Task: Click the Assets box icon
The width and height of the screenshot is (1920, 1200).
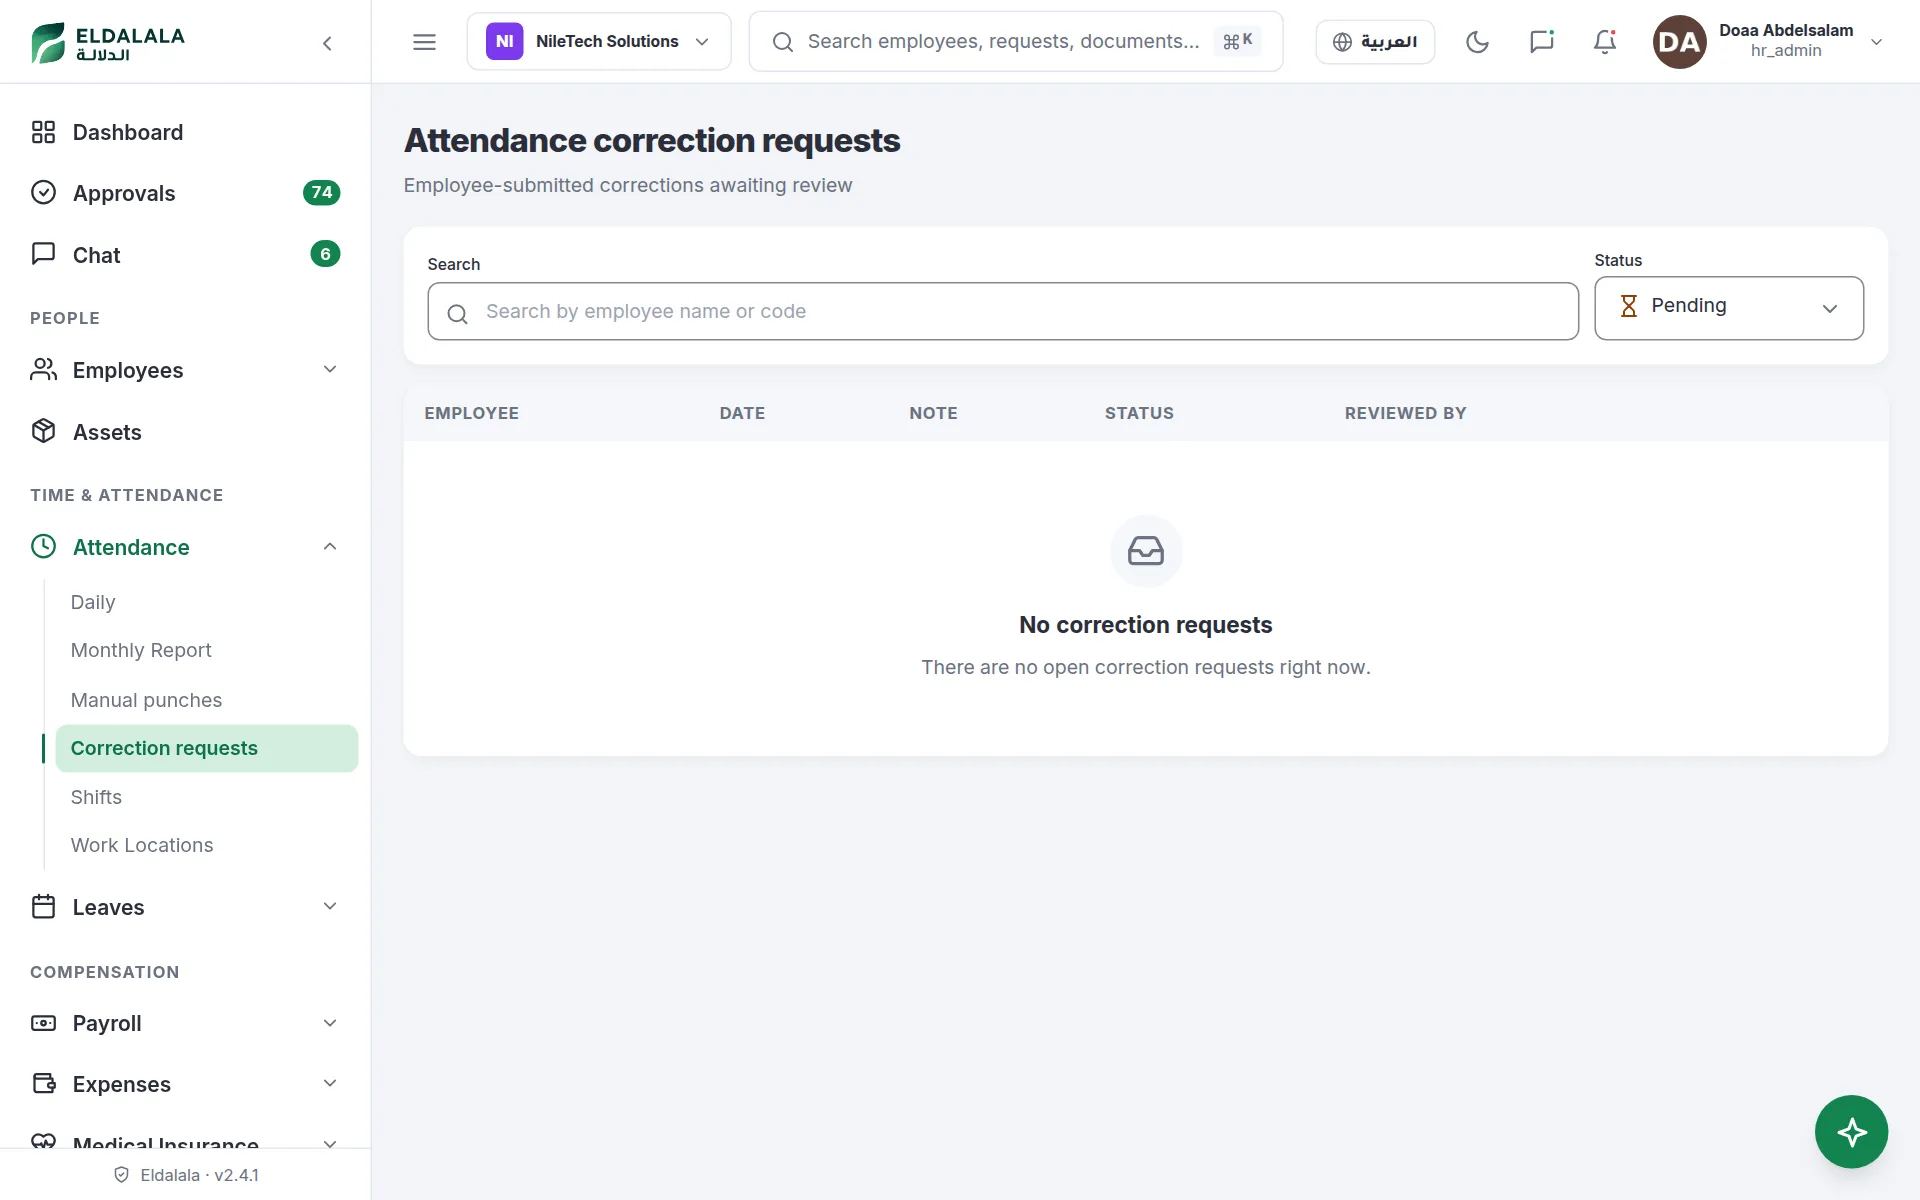Action: pos(43,431)
